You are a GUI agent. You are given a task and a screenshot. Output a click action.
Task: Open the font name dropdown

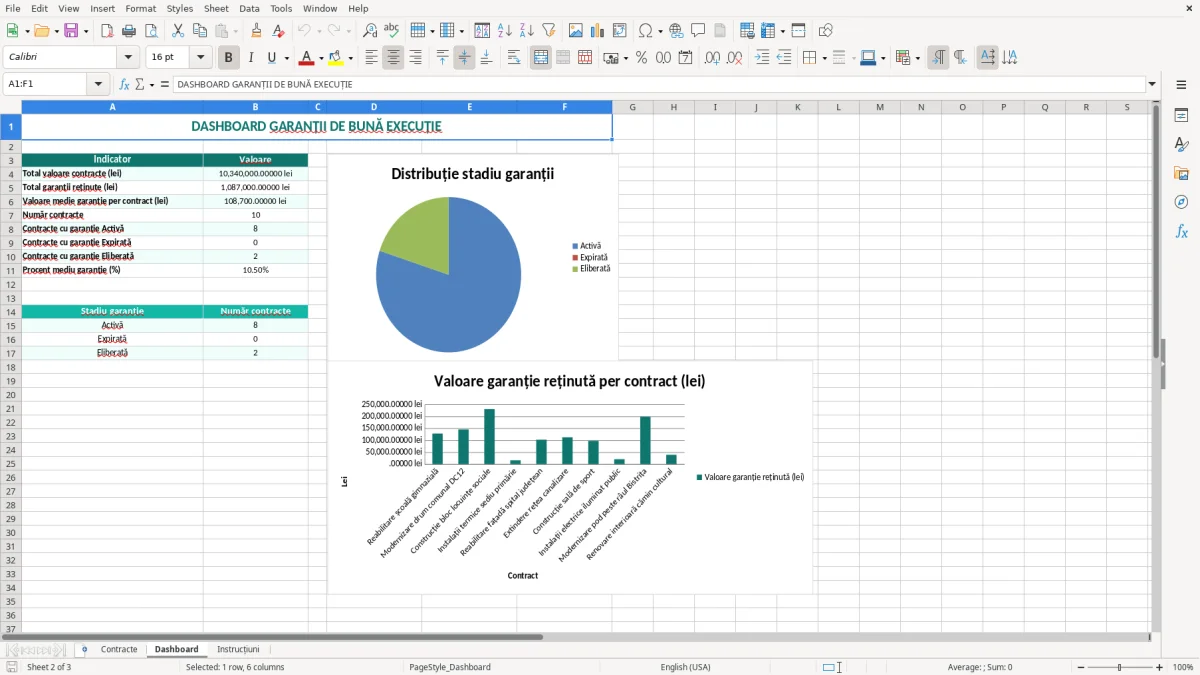(128, 58)
